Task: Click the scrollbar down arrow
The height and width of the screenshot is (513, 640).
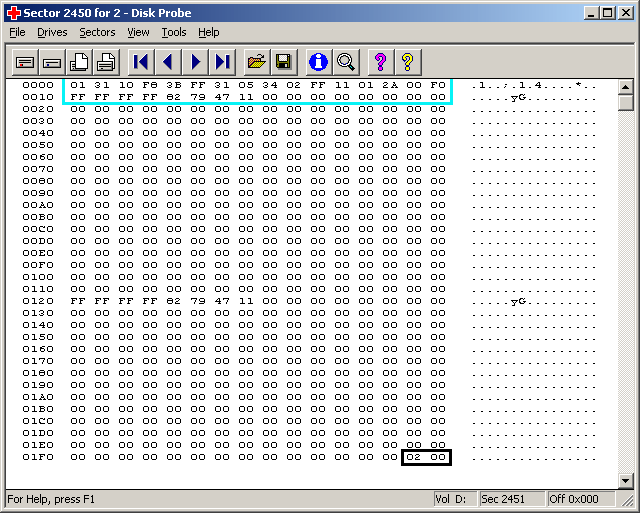Action: 625,480
